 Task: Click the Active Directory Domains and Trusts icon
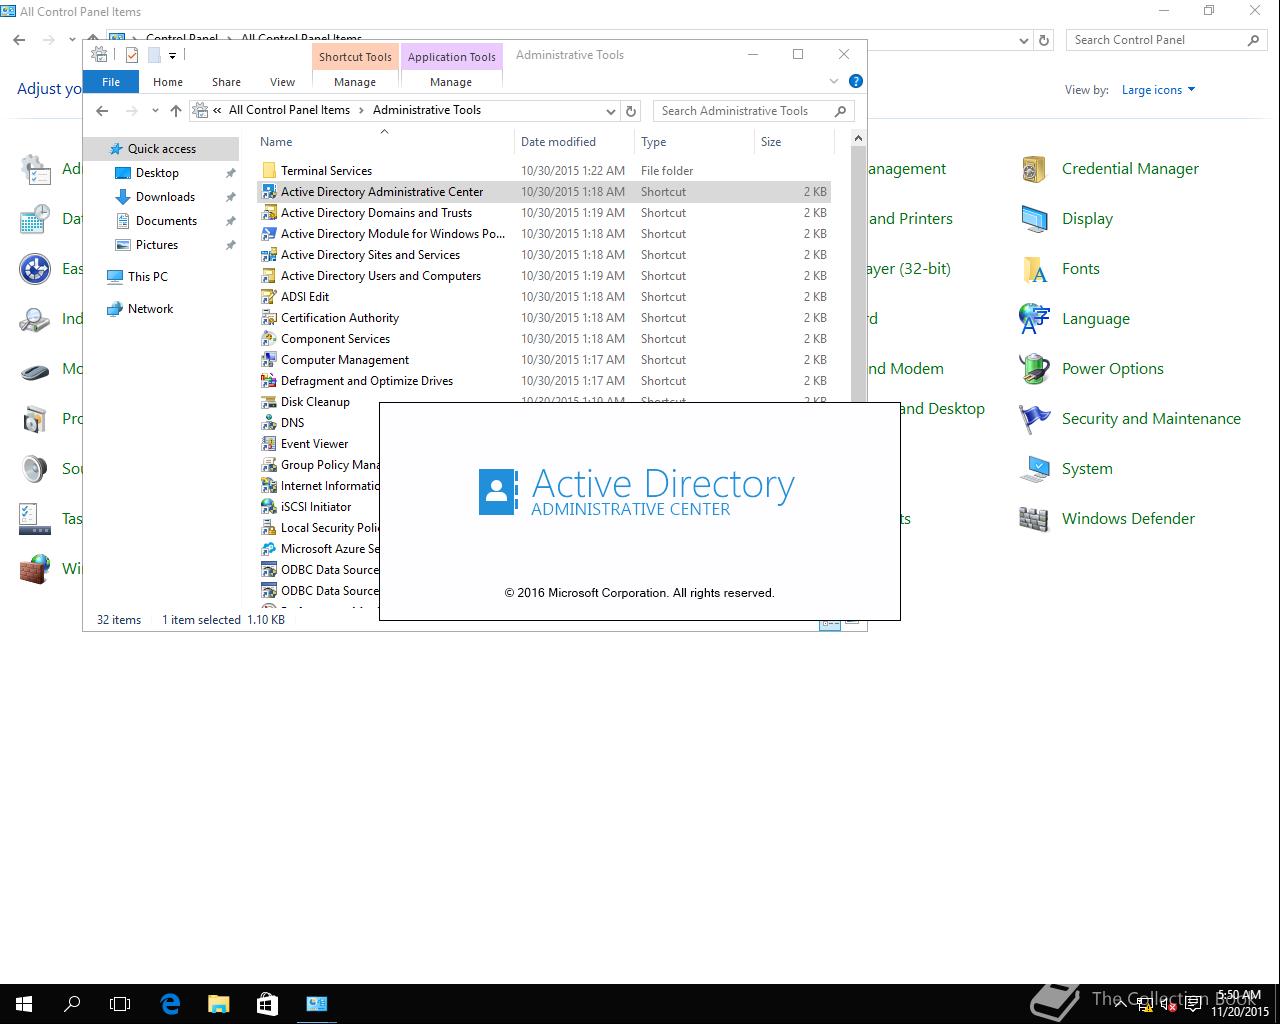point(269,213)
